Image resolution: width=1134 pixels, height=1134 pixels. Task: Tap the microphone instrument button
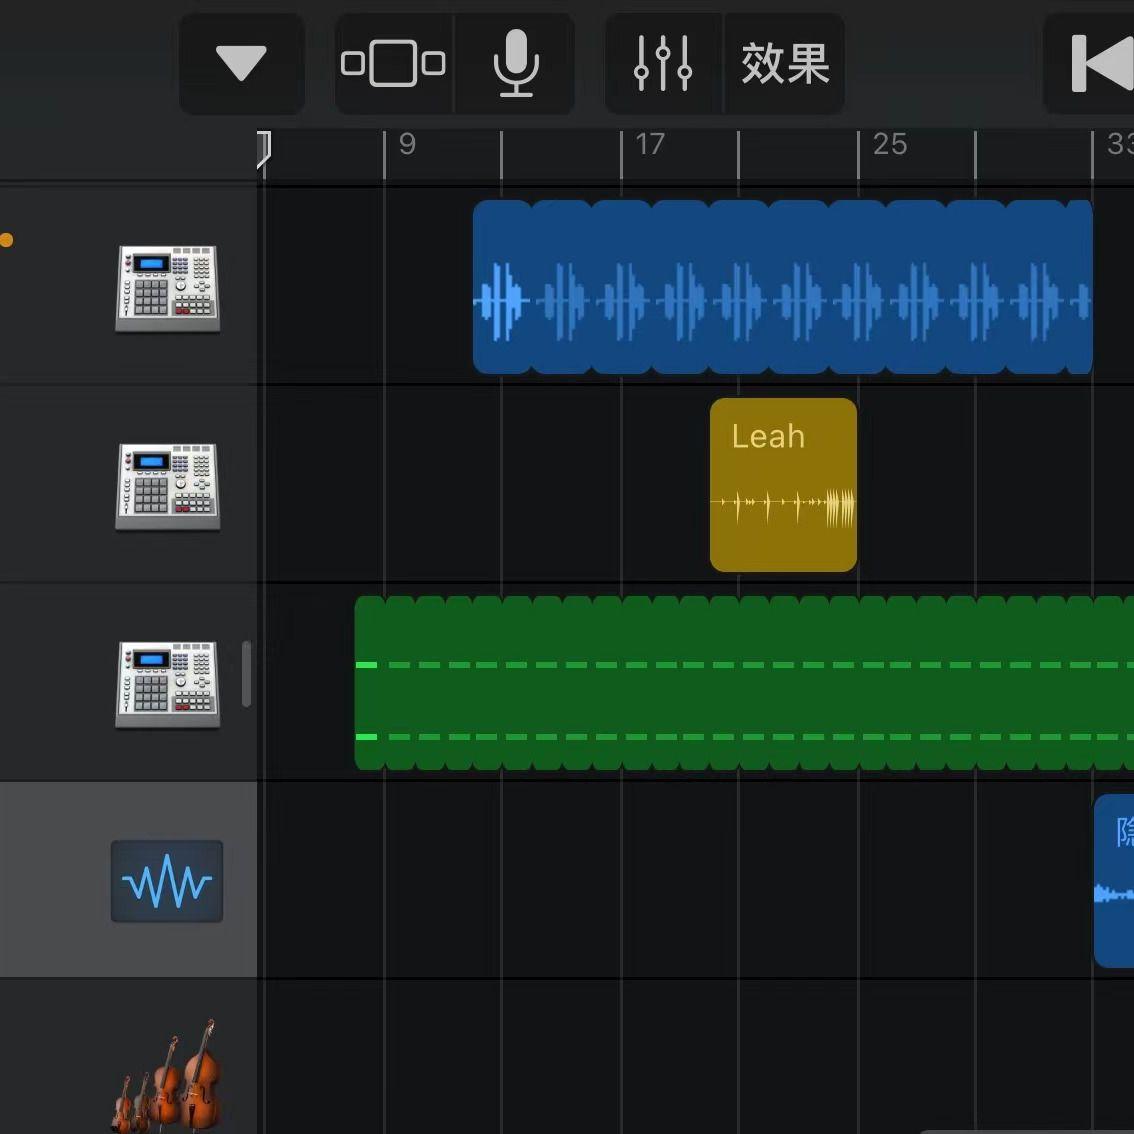click(516, 64)
